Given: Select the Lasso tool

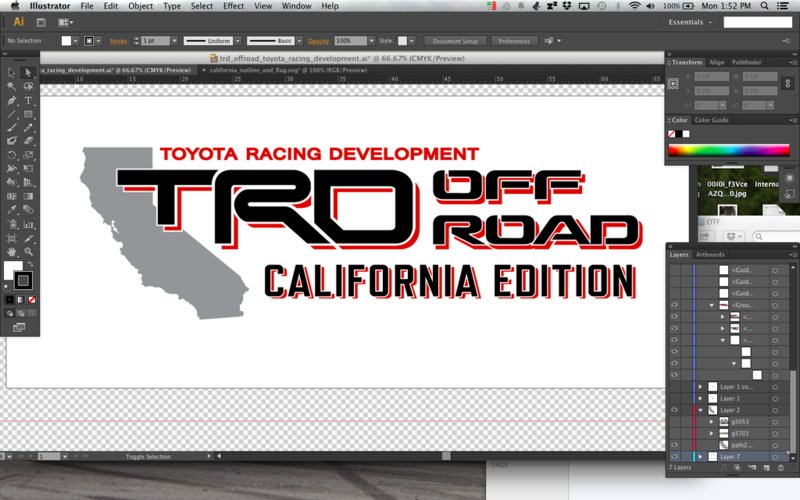Looking at the screenshot, I should (x=28, y=86).
